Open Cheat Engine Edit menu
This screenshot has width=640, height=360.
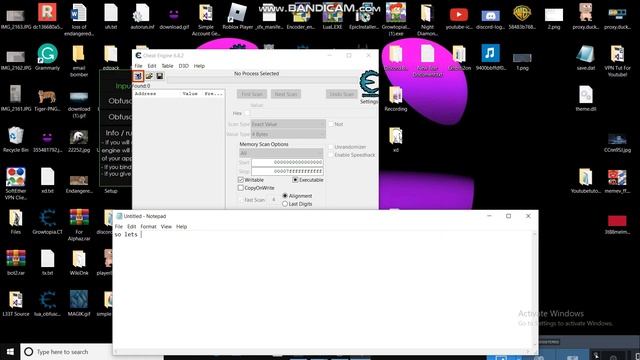coord(152,66)
